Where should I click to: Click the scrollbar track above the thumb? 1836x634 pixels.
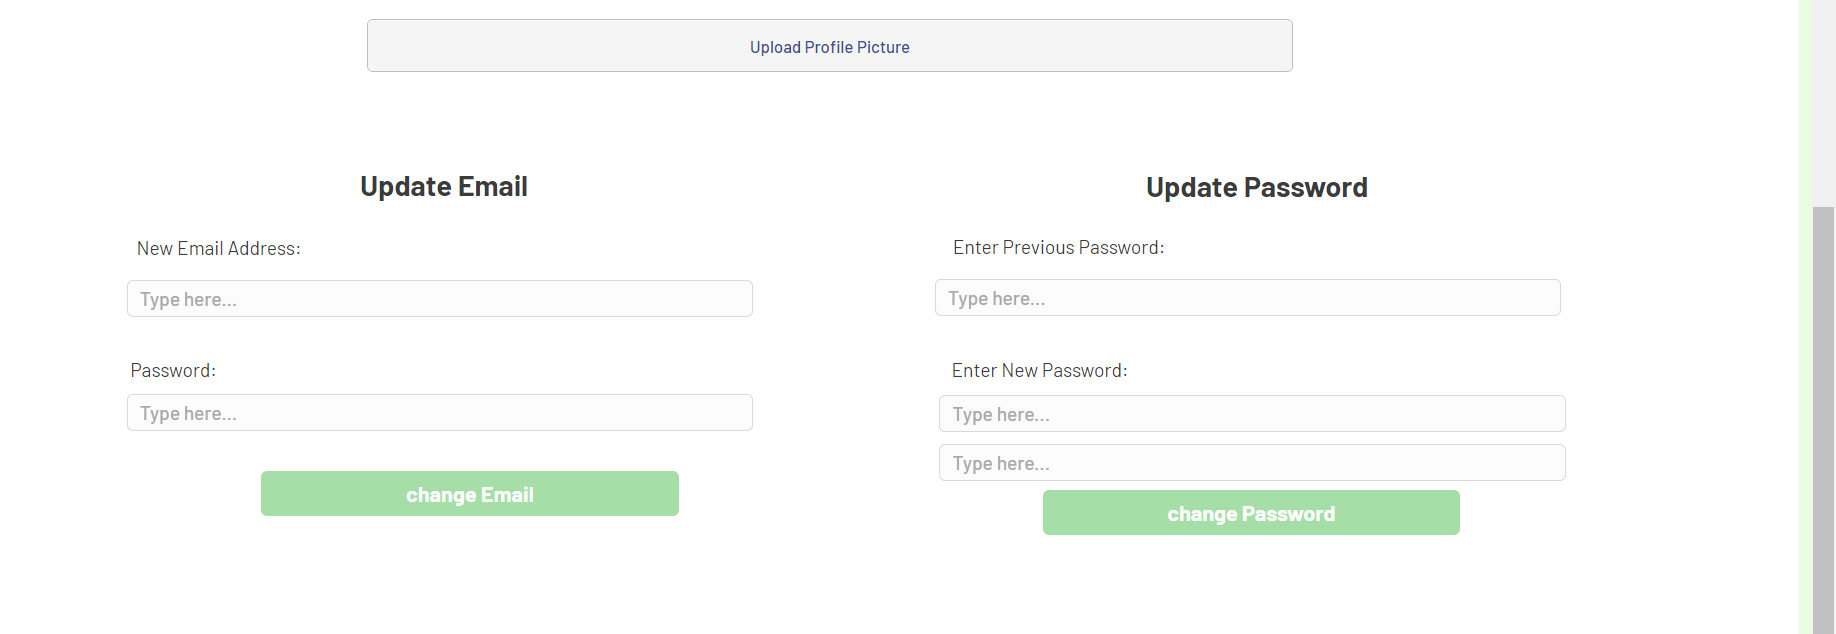click(1823, 100)
